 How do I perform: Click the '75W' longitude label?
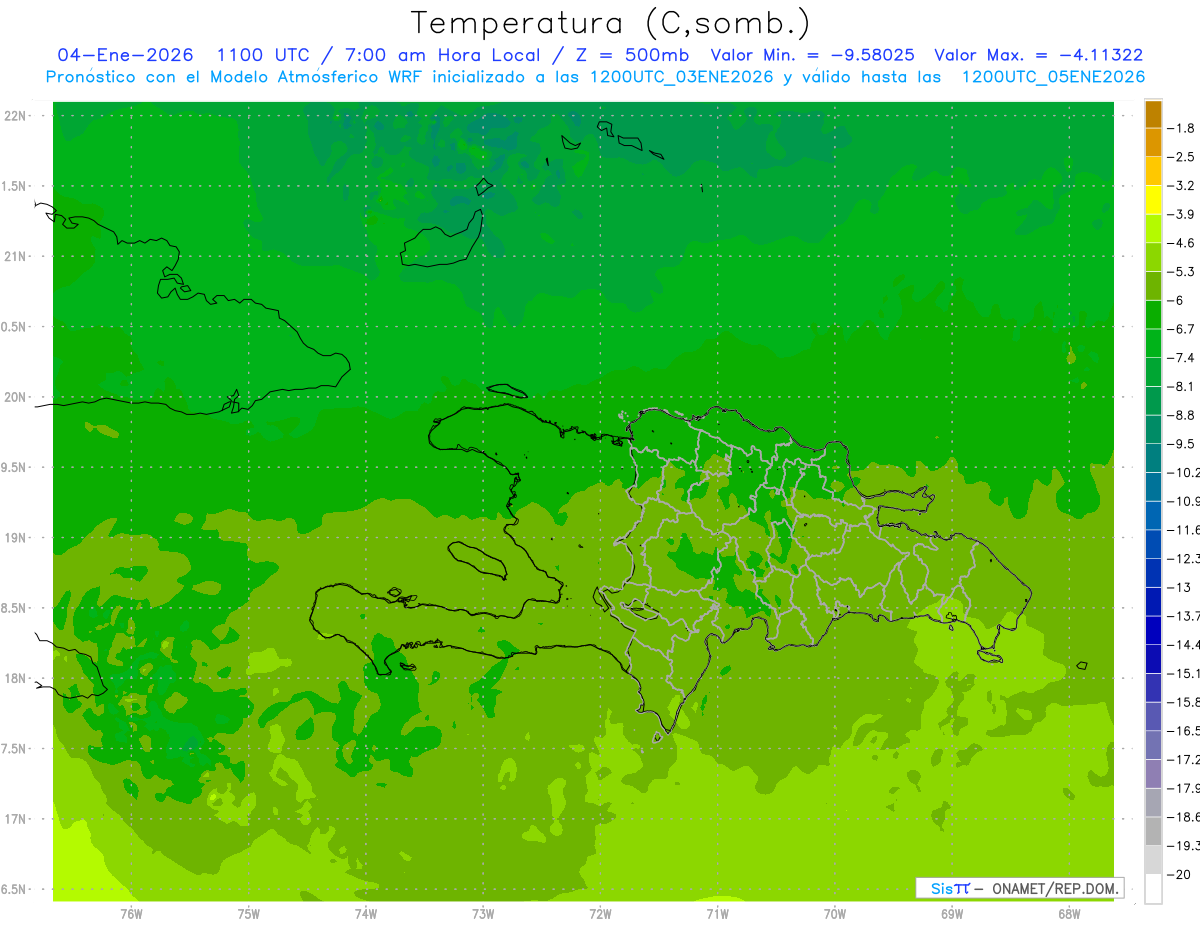coord(249,913)
